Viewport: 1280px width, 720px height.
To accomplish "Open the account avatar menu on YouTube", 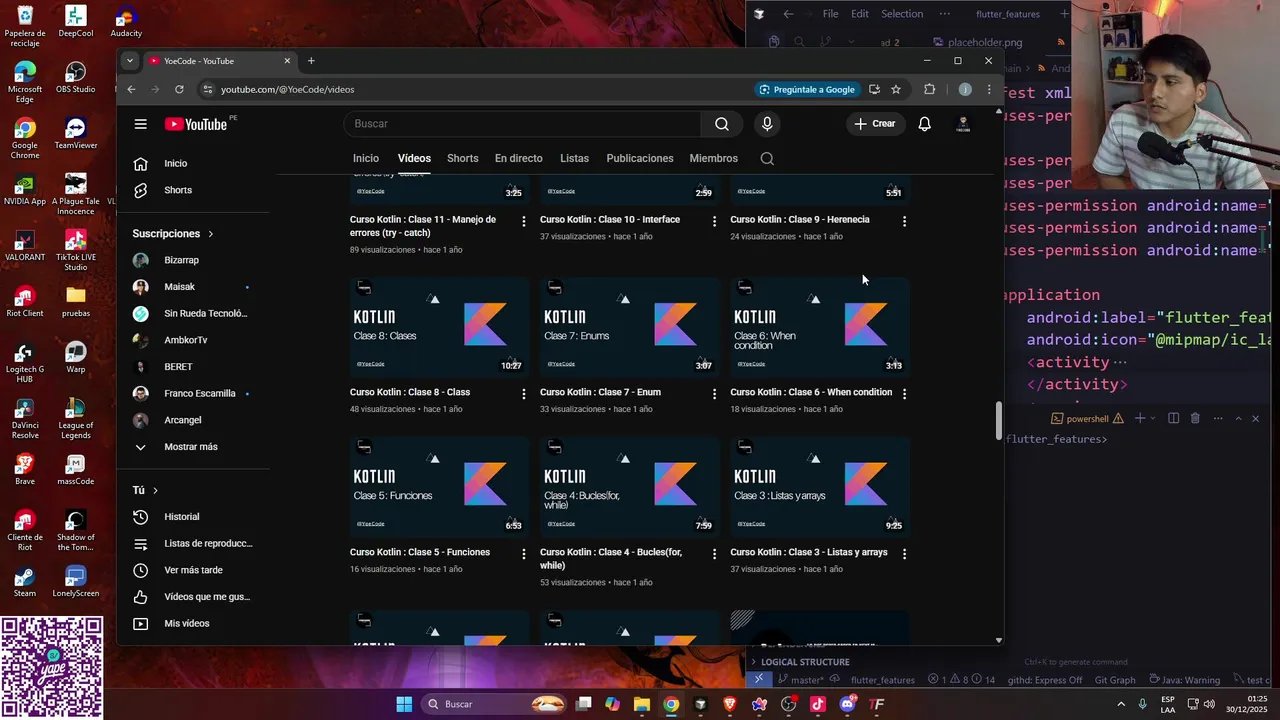I will coord(963,124).
